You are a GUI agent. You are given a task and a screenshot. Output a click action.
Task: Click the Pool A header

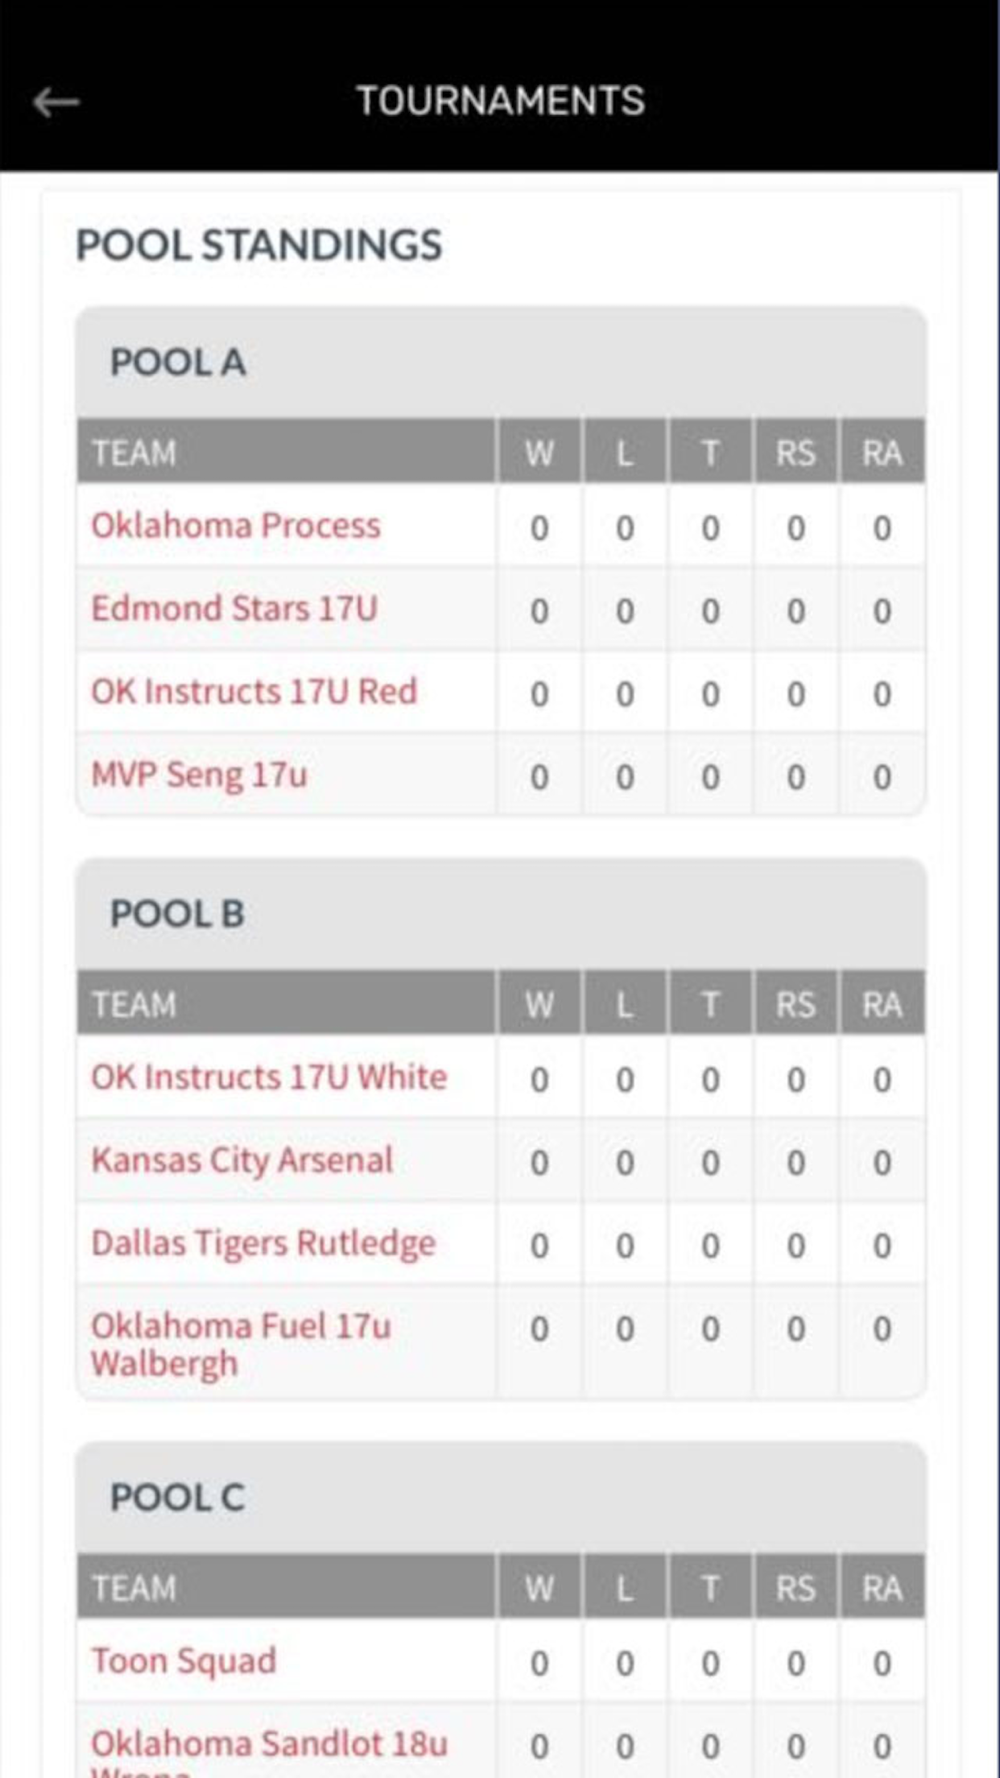point(178,362)
